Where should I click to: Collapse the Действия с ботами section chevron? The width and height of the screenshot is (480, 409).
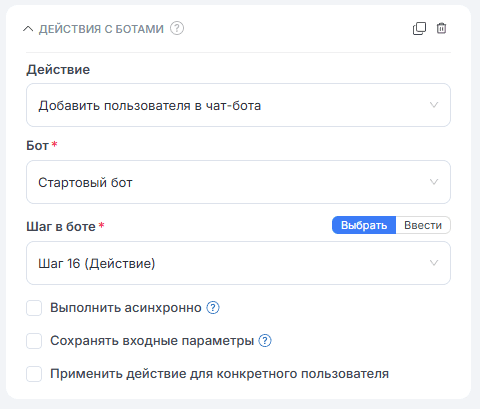(28, 29)
